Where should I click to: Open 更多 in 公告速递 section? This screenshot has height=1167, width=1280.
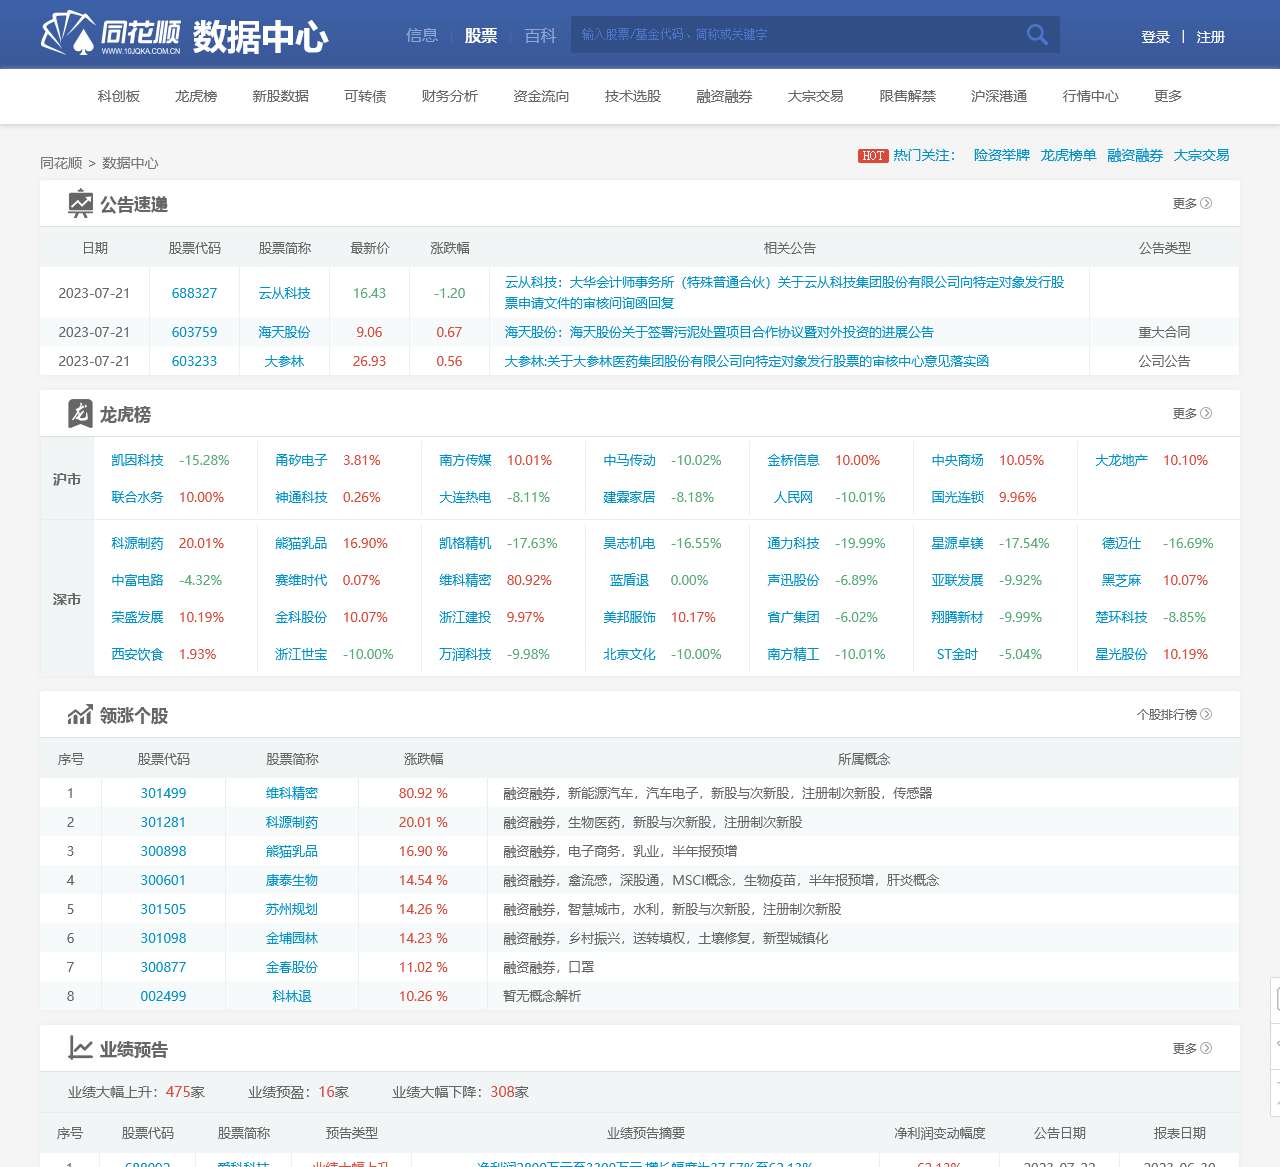(1192, 203)
